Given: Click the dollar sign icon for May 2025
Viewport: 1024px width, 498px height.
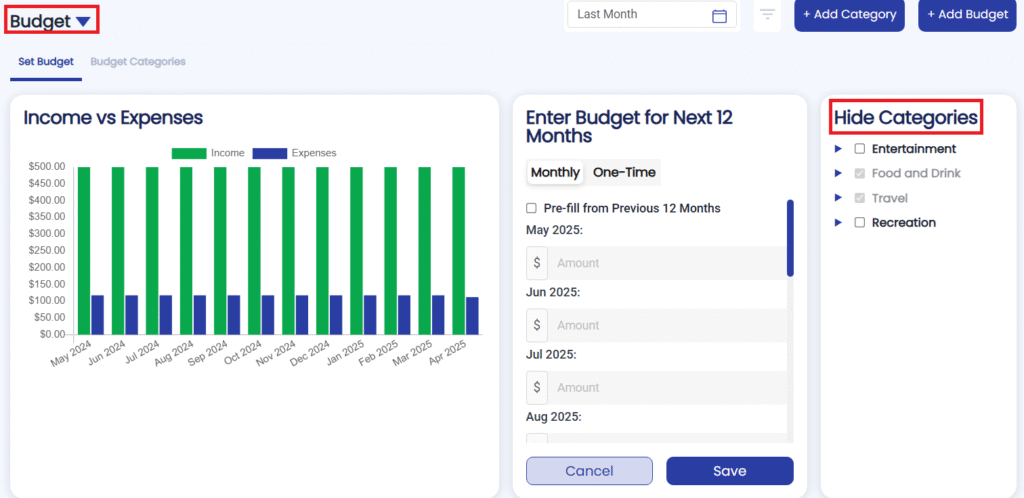Looking at the screenshot, I should point(537,263).
